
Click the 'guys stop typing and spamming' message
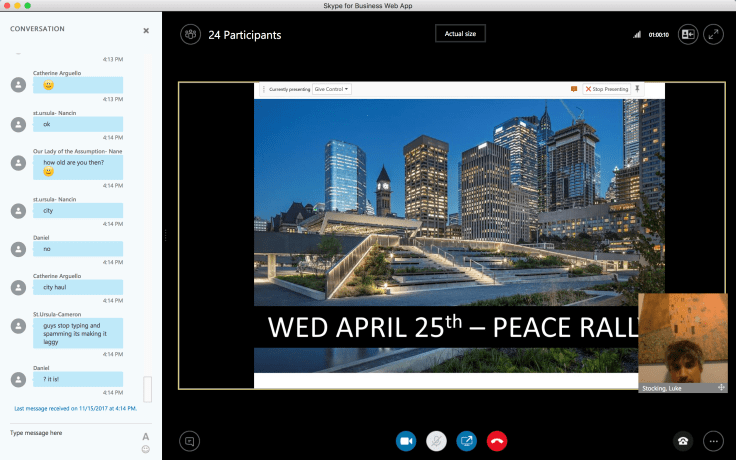[78, 333]
